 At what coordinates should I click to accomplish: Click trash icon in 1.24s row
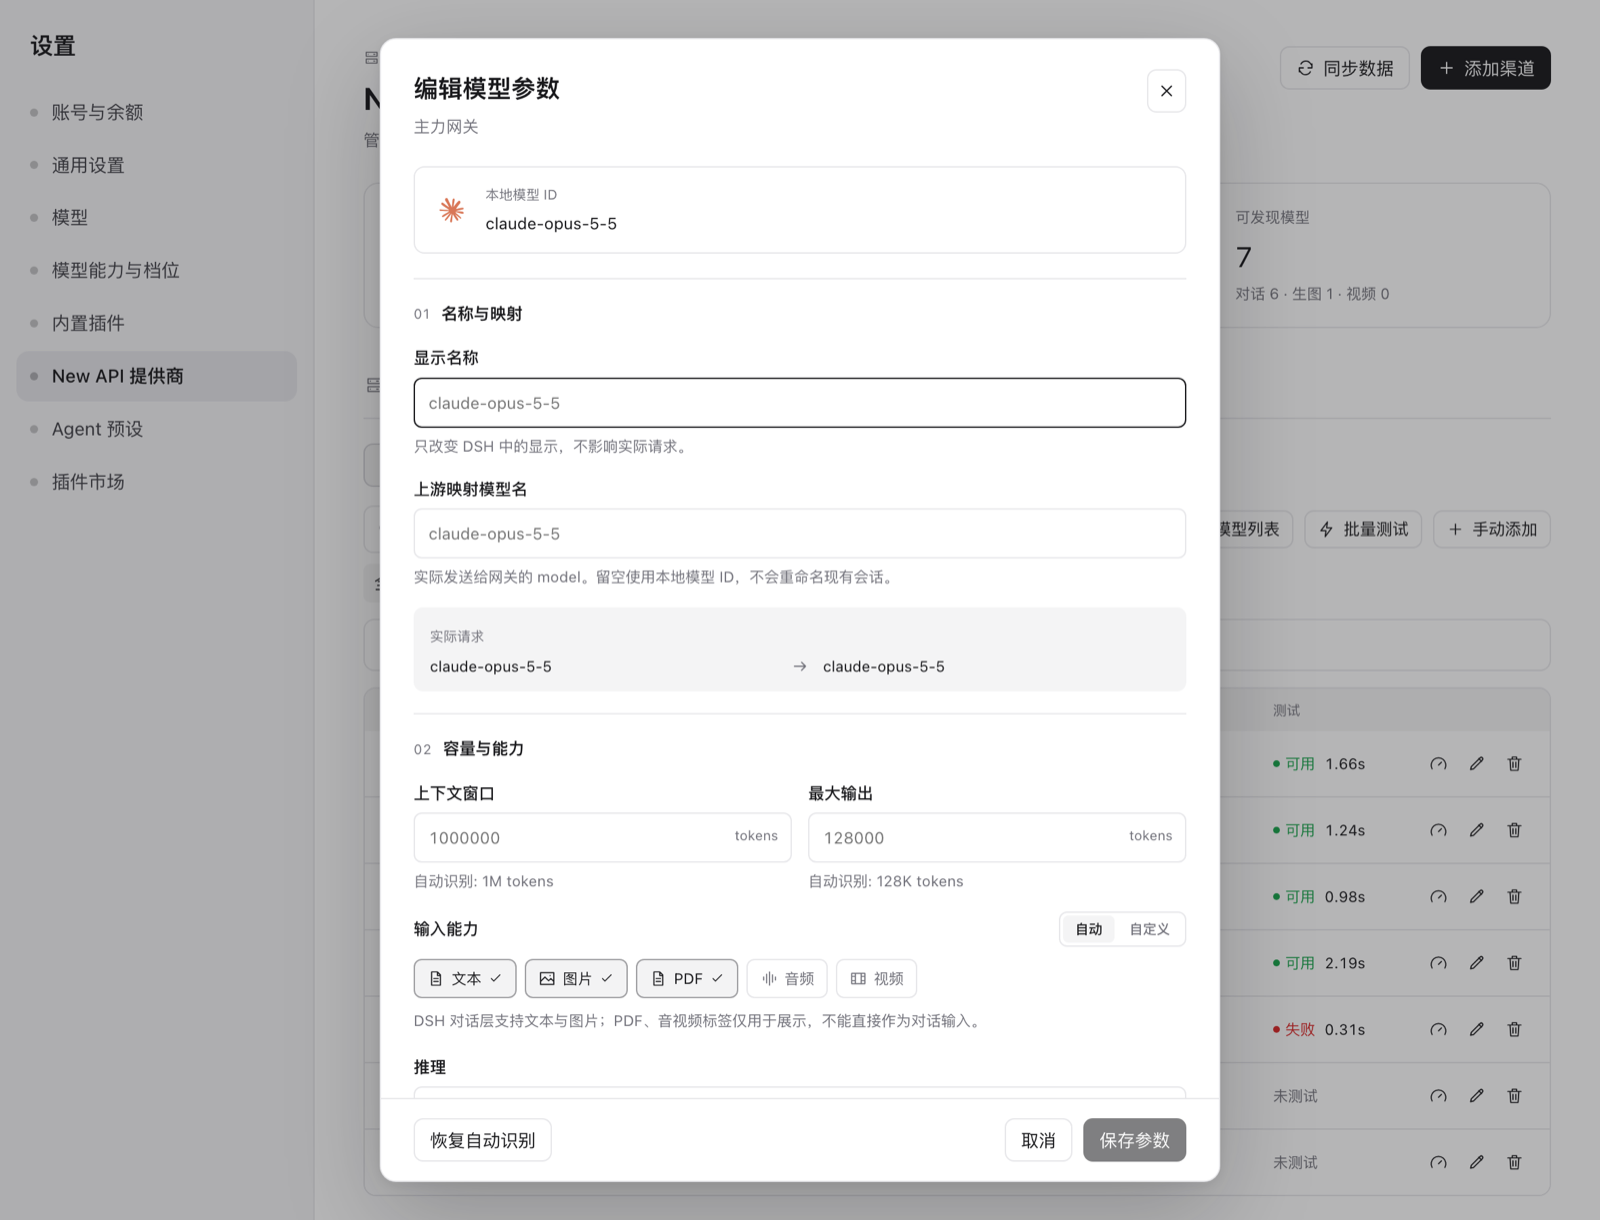(x=1514, y=830)
